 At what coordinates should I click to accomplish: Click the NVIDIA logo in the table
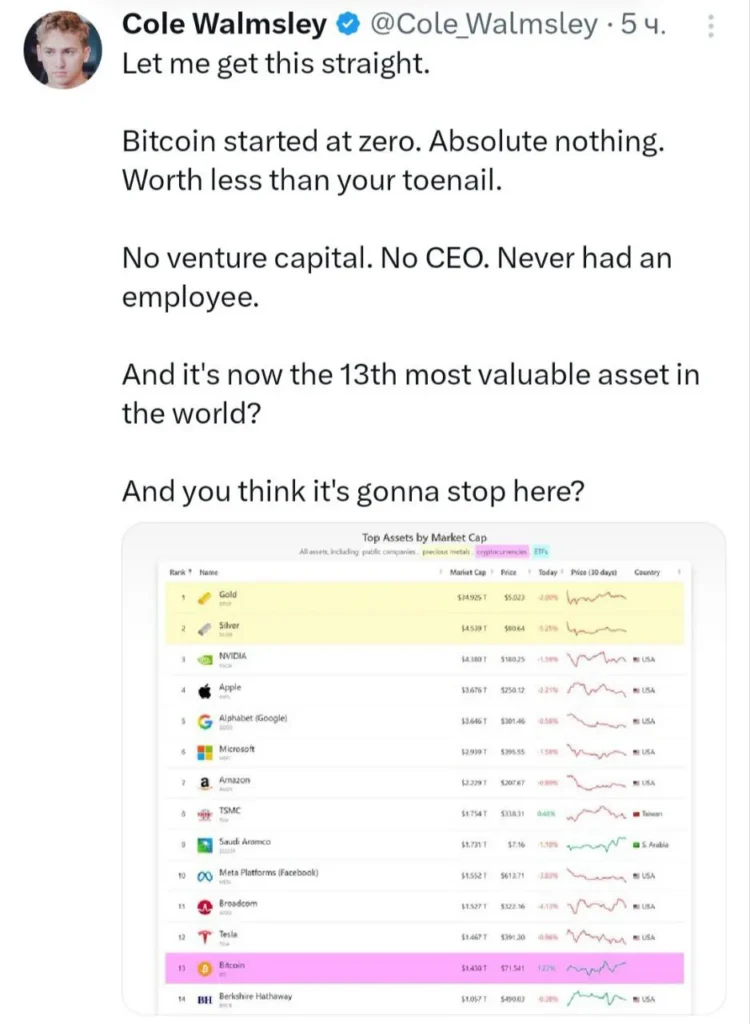click(204, 659)
